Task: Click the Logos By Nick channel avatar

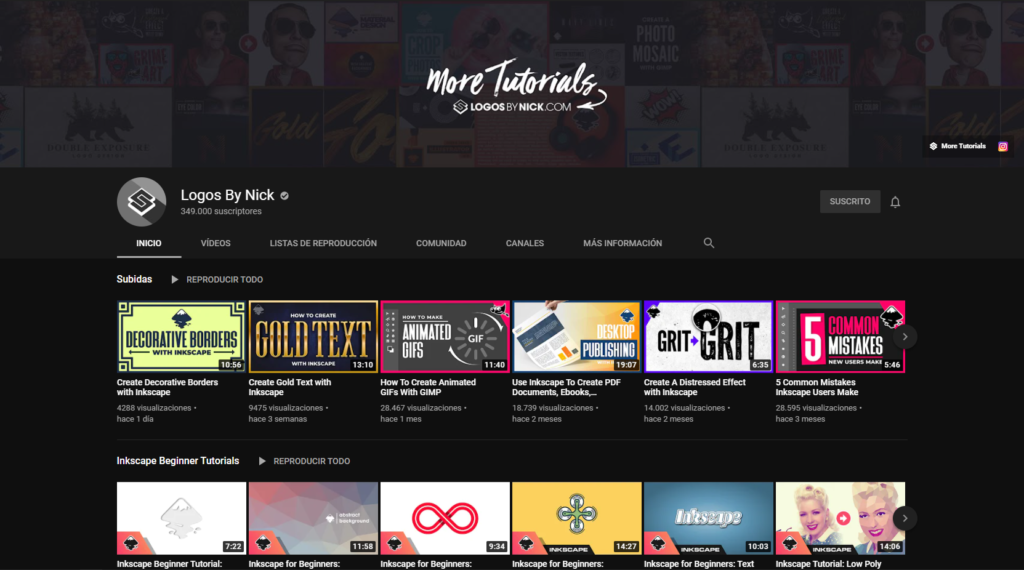Action: click(x=142, y=202)
